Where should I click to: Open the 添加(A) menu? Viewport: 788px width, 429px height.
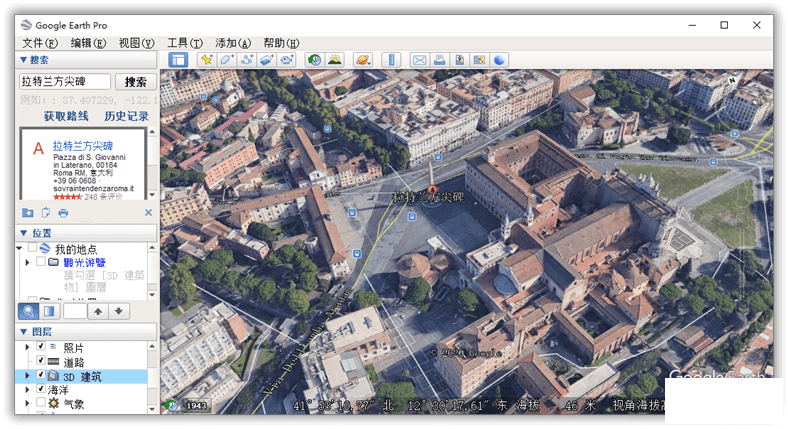(x=233, y=43)
